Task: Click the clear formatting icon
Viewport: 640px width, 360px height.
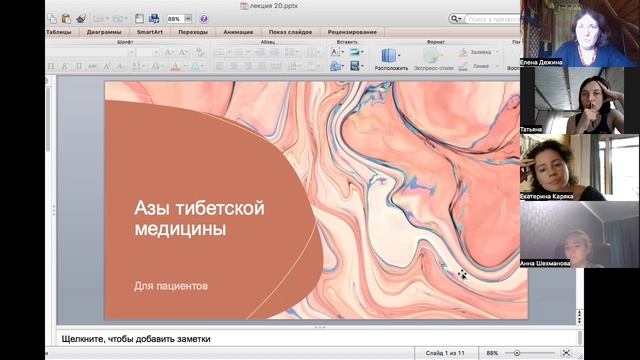Action: coord(199,52)
